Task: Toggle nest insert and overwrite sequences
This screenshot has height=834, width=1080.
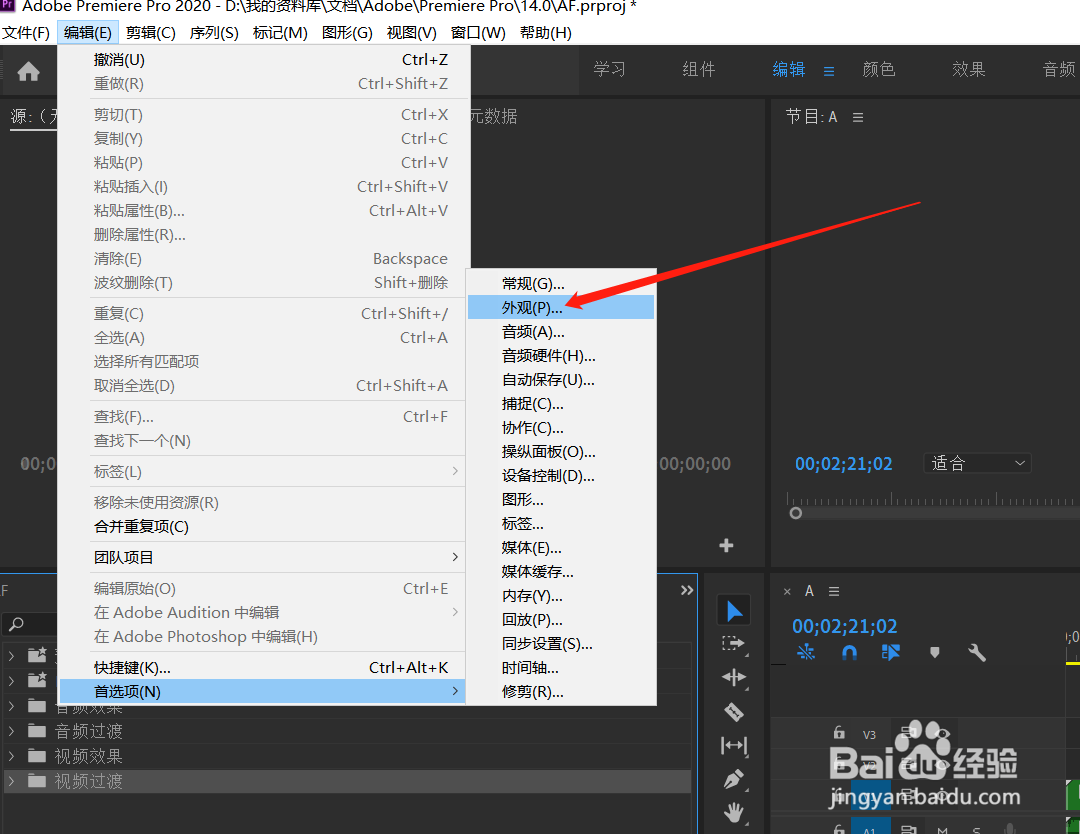Action: click(806, 652)
